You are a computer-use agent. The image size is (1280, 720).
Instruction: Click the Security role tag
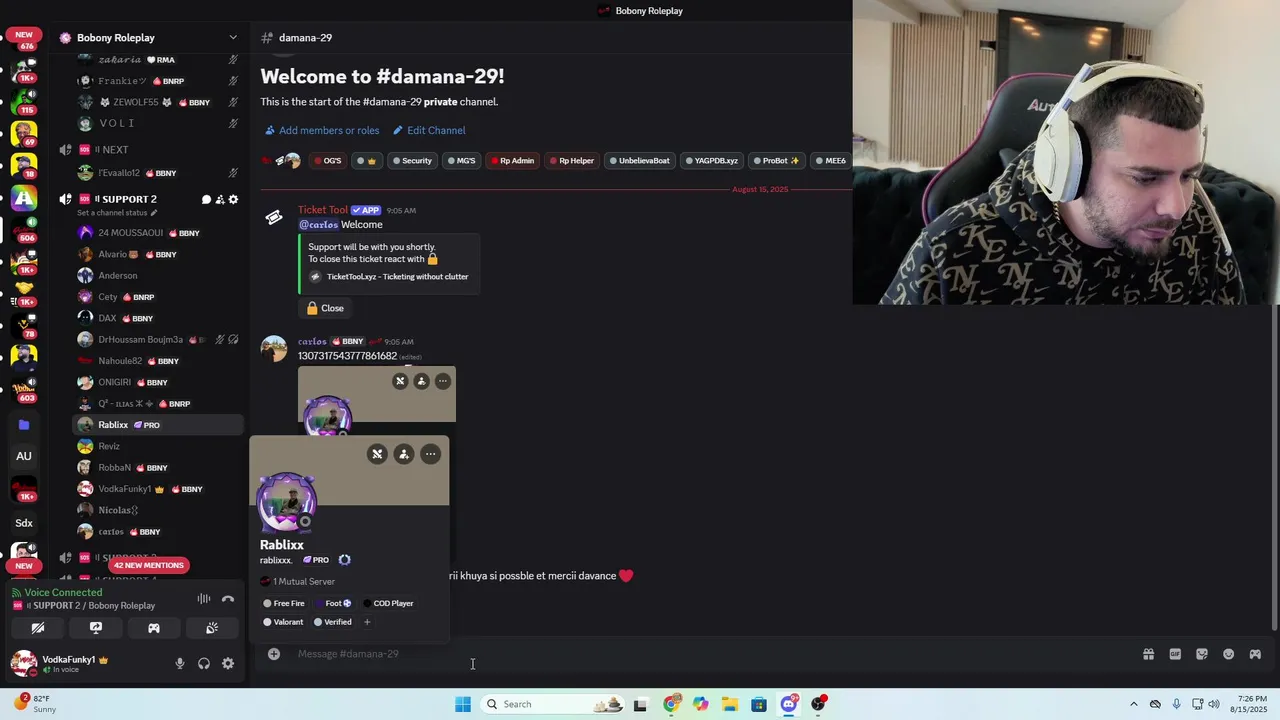point(411,160)
